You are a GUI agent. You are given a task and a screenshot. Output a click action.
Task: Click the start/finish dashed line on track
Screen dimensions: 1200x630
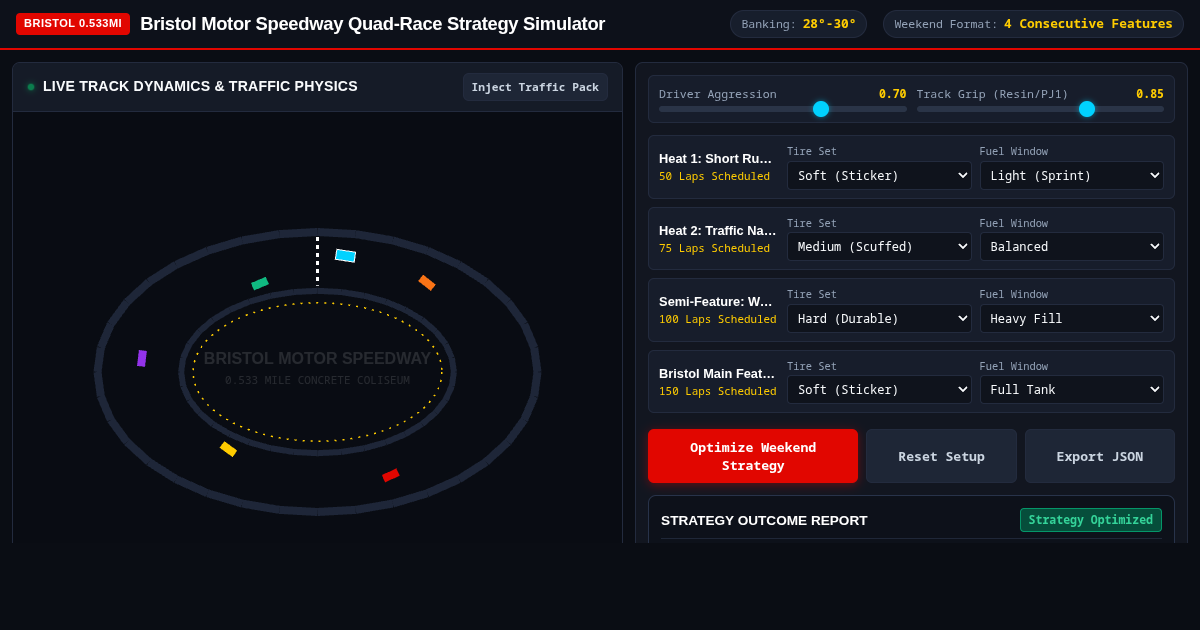[x=318, y=261]
